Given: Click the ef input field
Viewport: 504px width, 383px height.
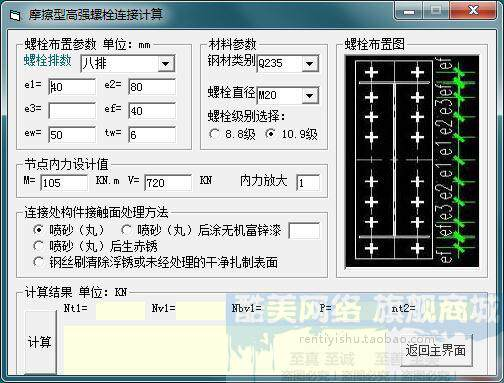Looking at the screenshot, I should 152,111.
